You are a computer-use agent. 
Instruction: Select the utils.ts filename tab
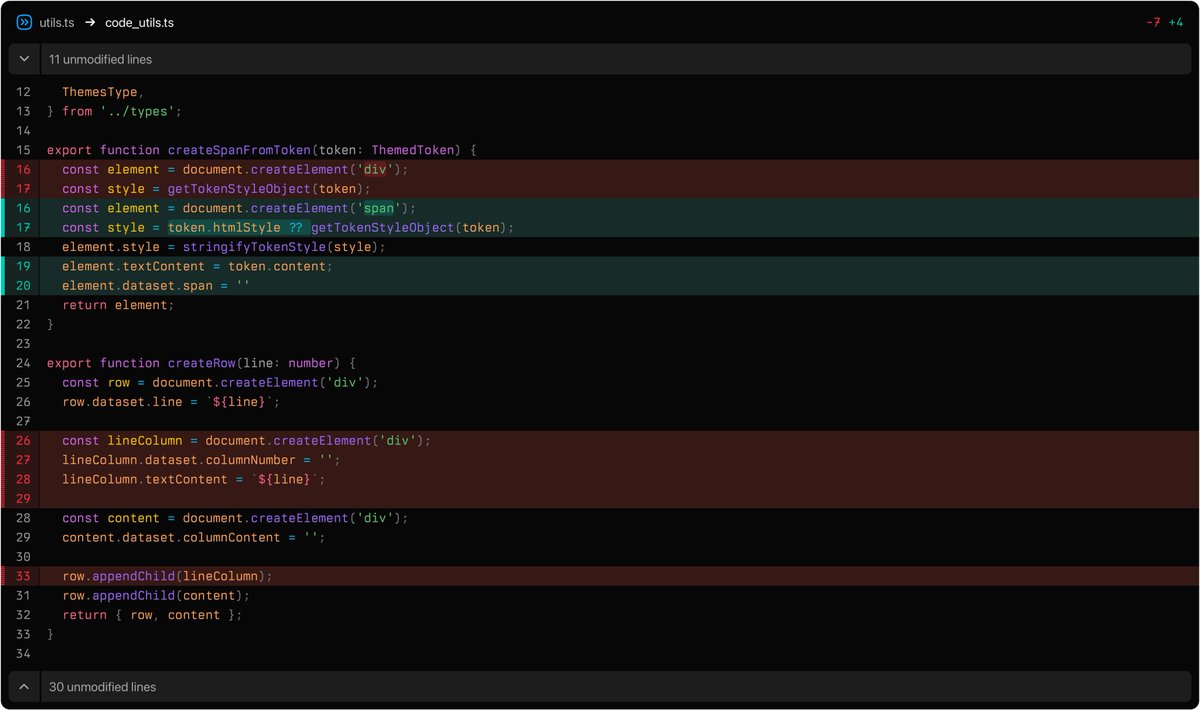coord(56,22)
